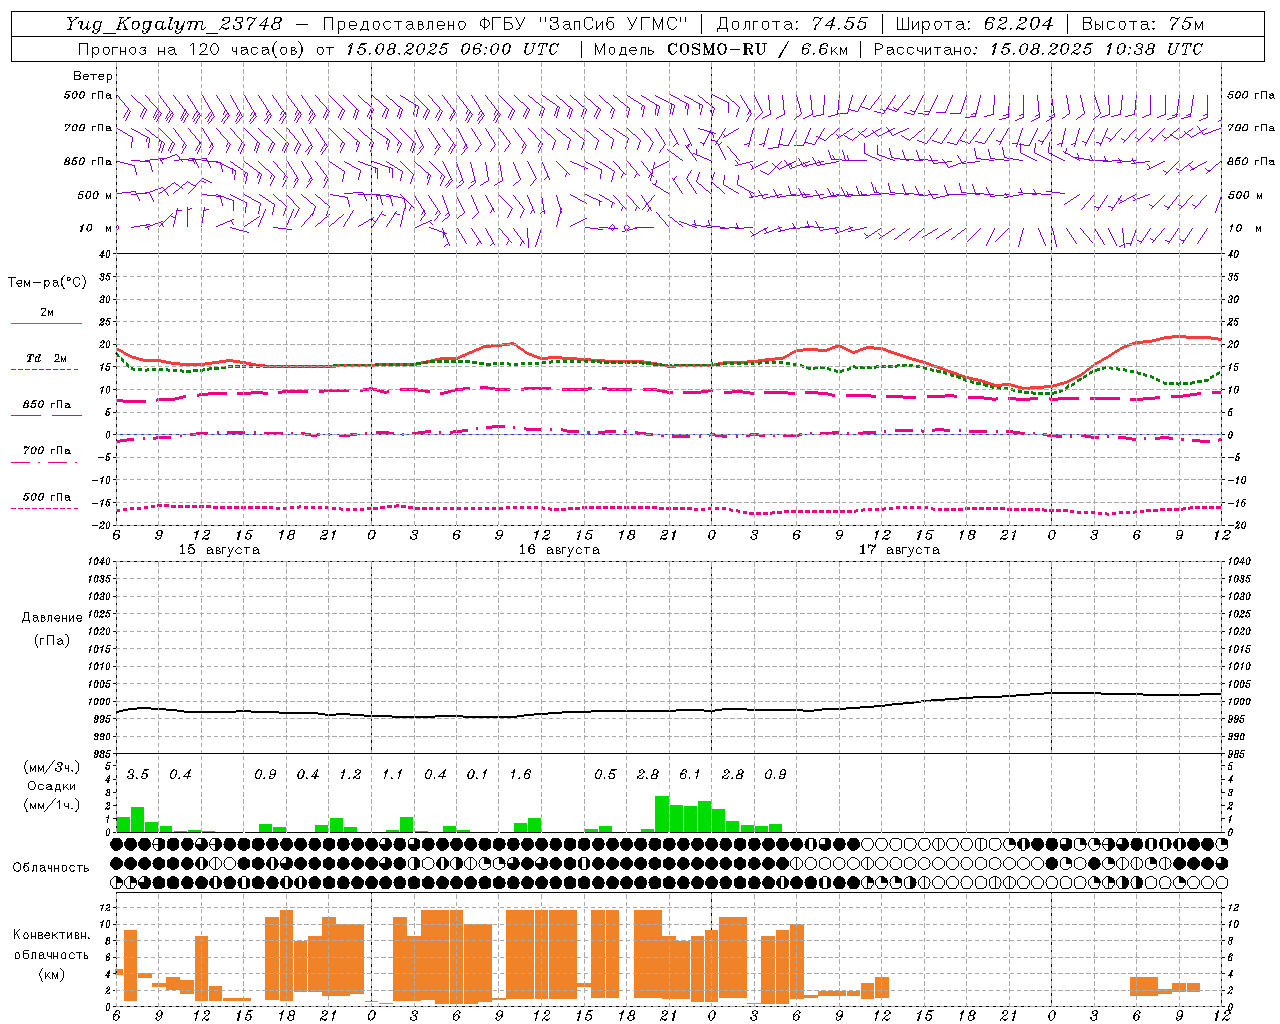The image size is (1280, 1024).
Task: Click the 850 гПа temperature legend entry
Action: coord(47,405)
